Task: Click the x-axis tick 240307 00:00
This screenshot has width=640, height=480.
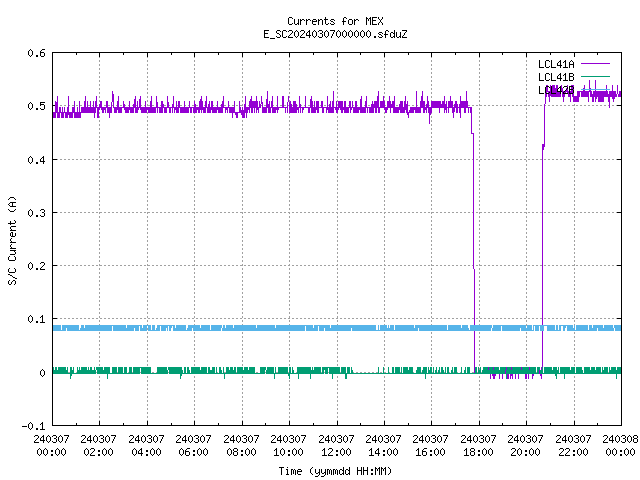Action: 51,445
